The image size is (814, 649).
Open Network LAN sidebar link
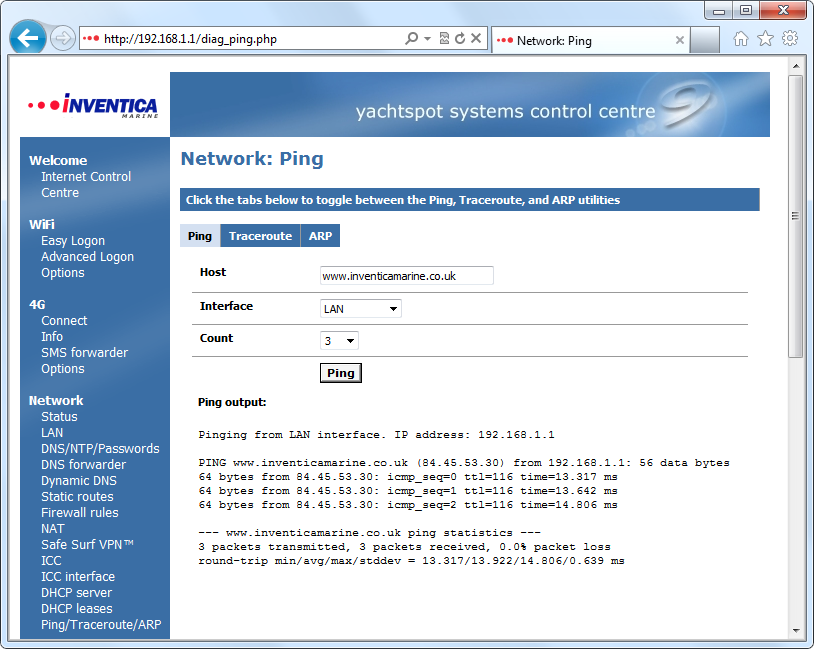52,432
